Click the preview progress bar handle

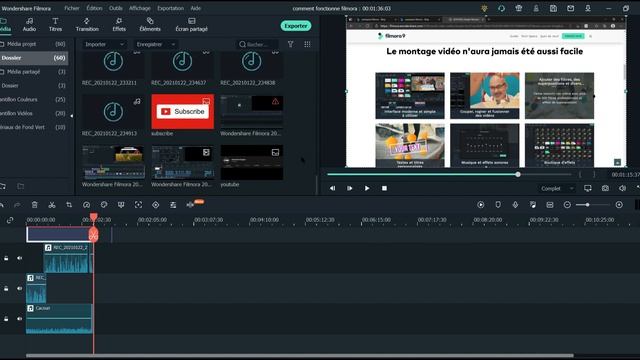[x=518, y=174]
